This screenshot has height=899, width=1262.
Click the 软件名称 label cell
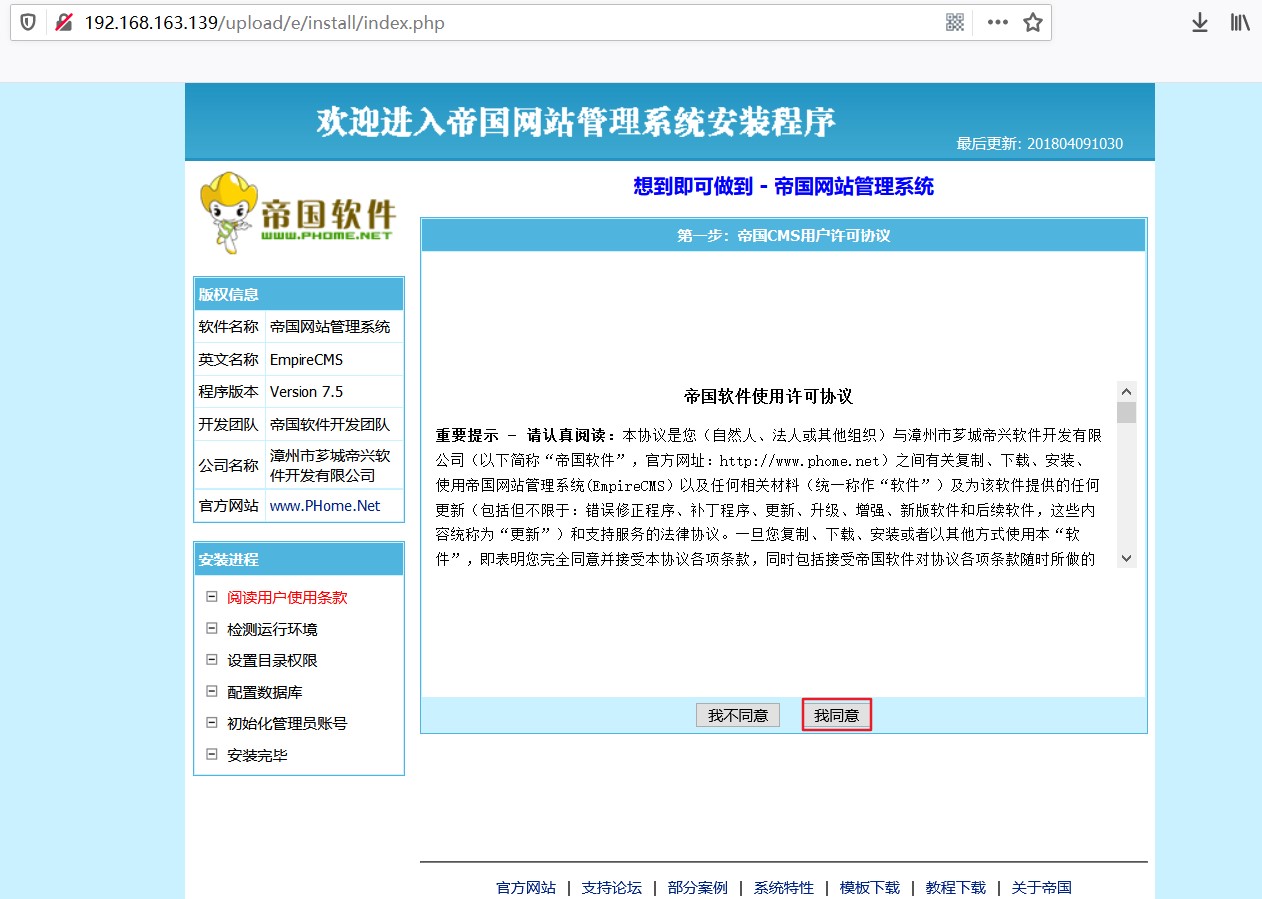coord(229,326)
